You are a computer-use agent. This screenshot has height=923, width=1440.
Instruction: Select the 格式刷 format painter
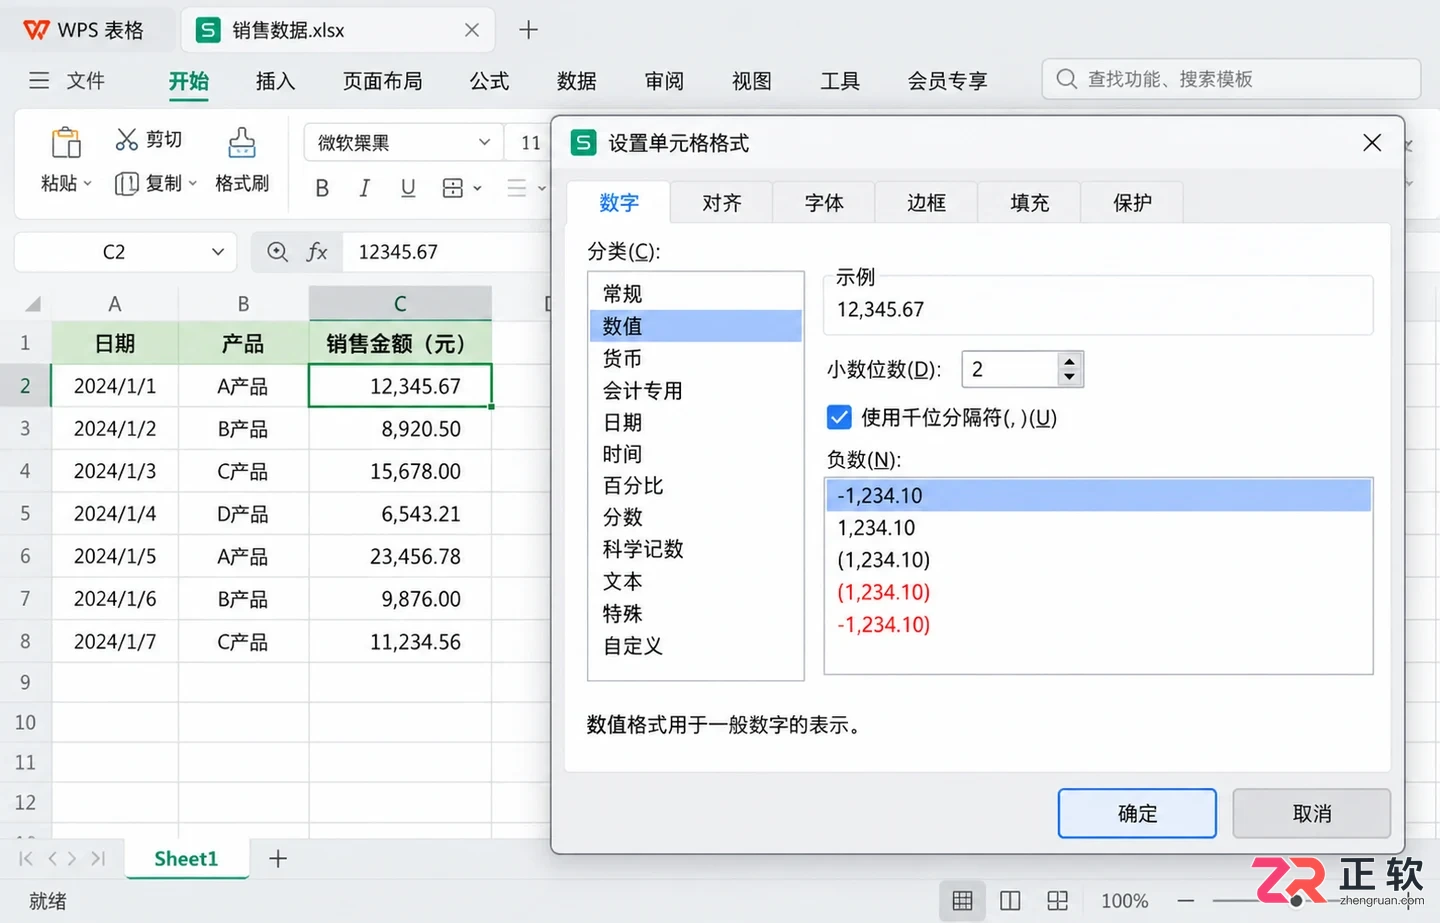[x=242, y=160]
